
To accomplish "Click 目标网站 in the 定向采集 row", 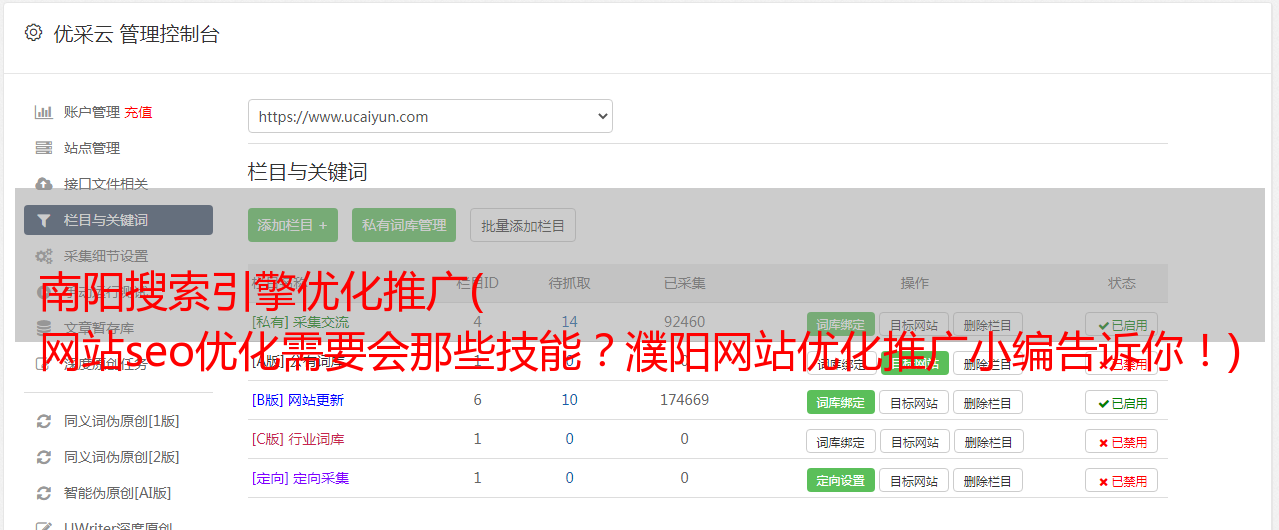I will click(914, 480).
